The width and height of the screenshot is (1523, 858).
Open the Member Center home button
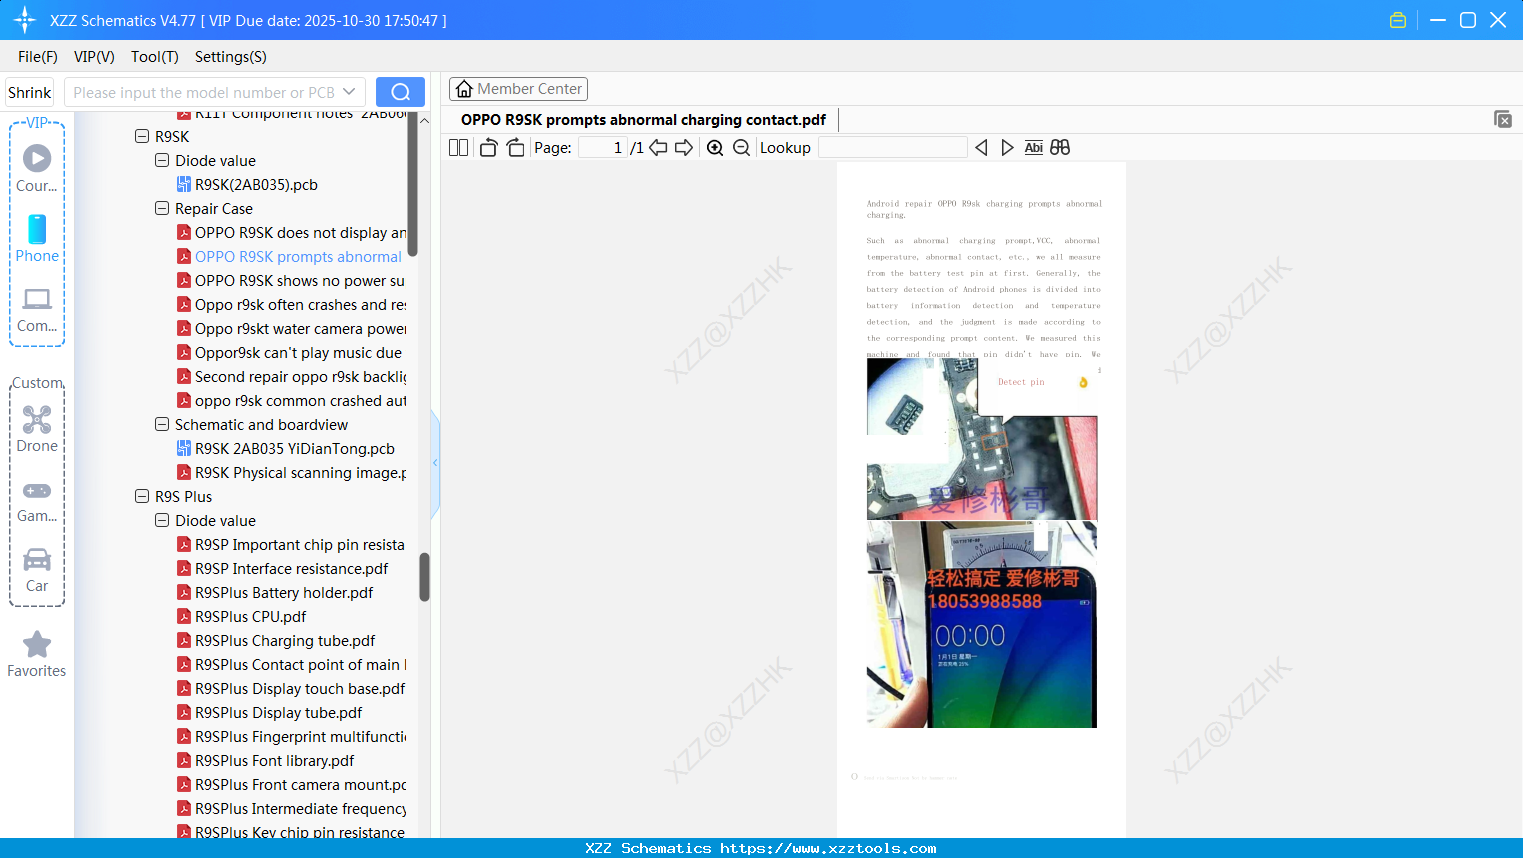coord(518,89)
